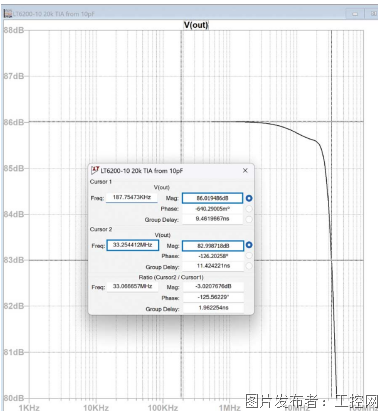Click the 81dB vertical axis label
This screenshot has width=385, height=415.
tap(14, 352)
